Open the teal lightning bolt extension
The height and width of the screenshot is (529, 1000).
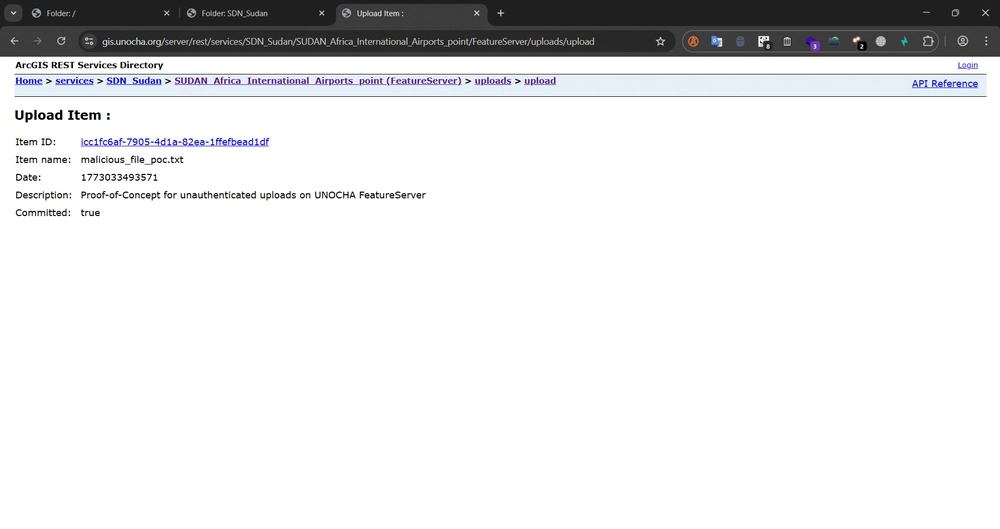coord(904,41)
